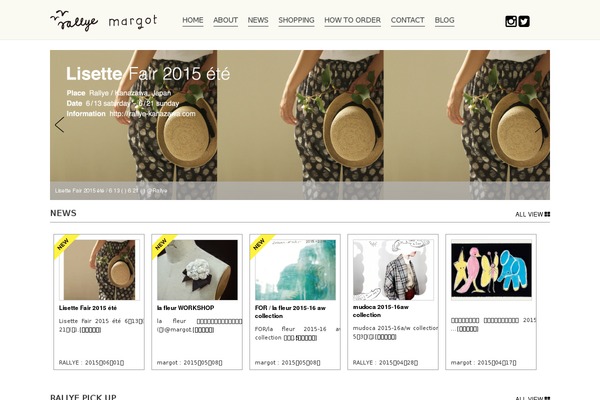Click read-more link in mudoca card

385,337
